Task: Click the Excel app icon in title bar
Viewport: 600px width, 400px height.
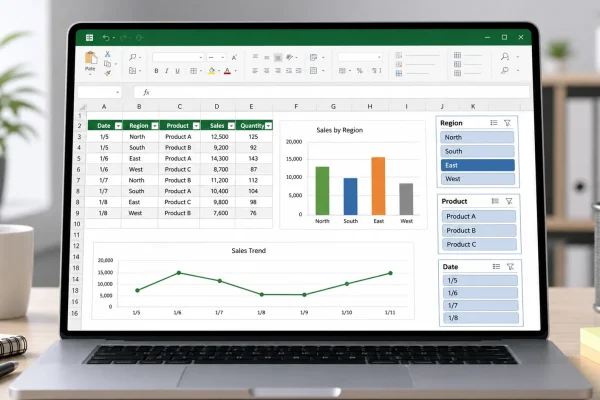Action: [x=89, y=38]
